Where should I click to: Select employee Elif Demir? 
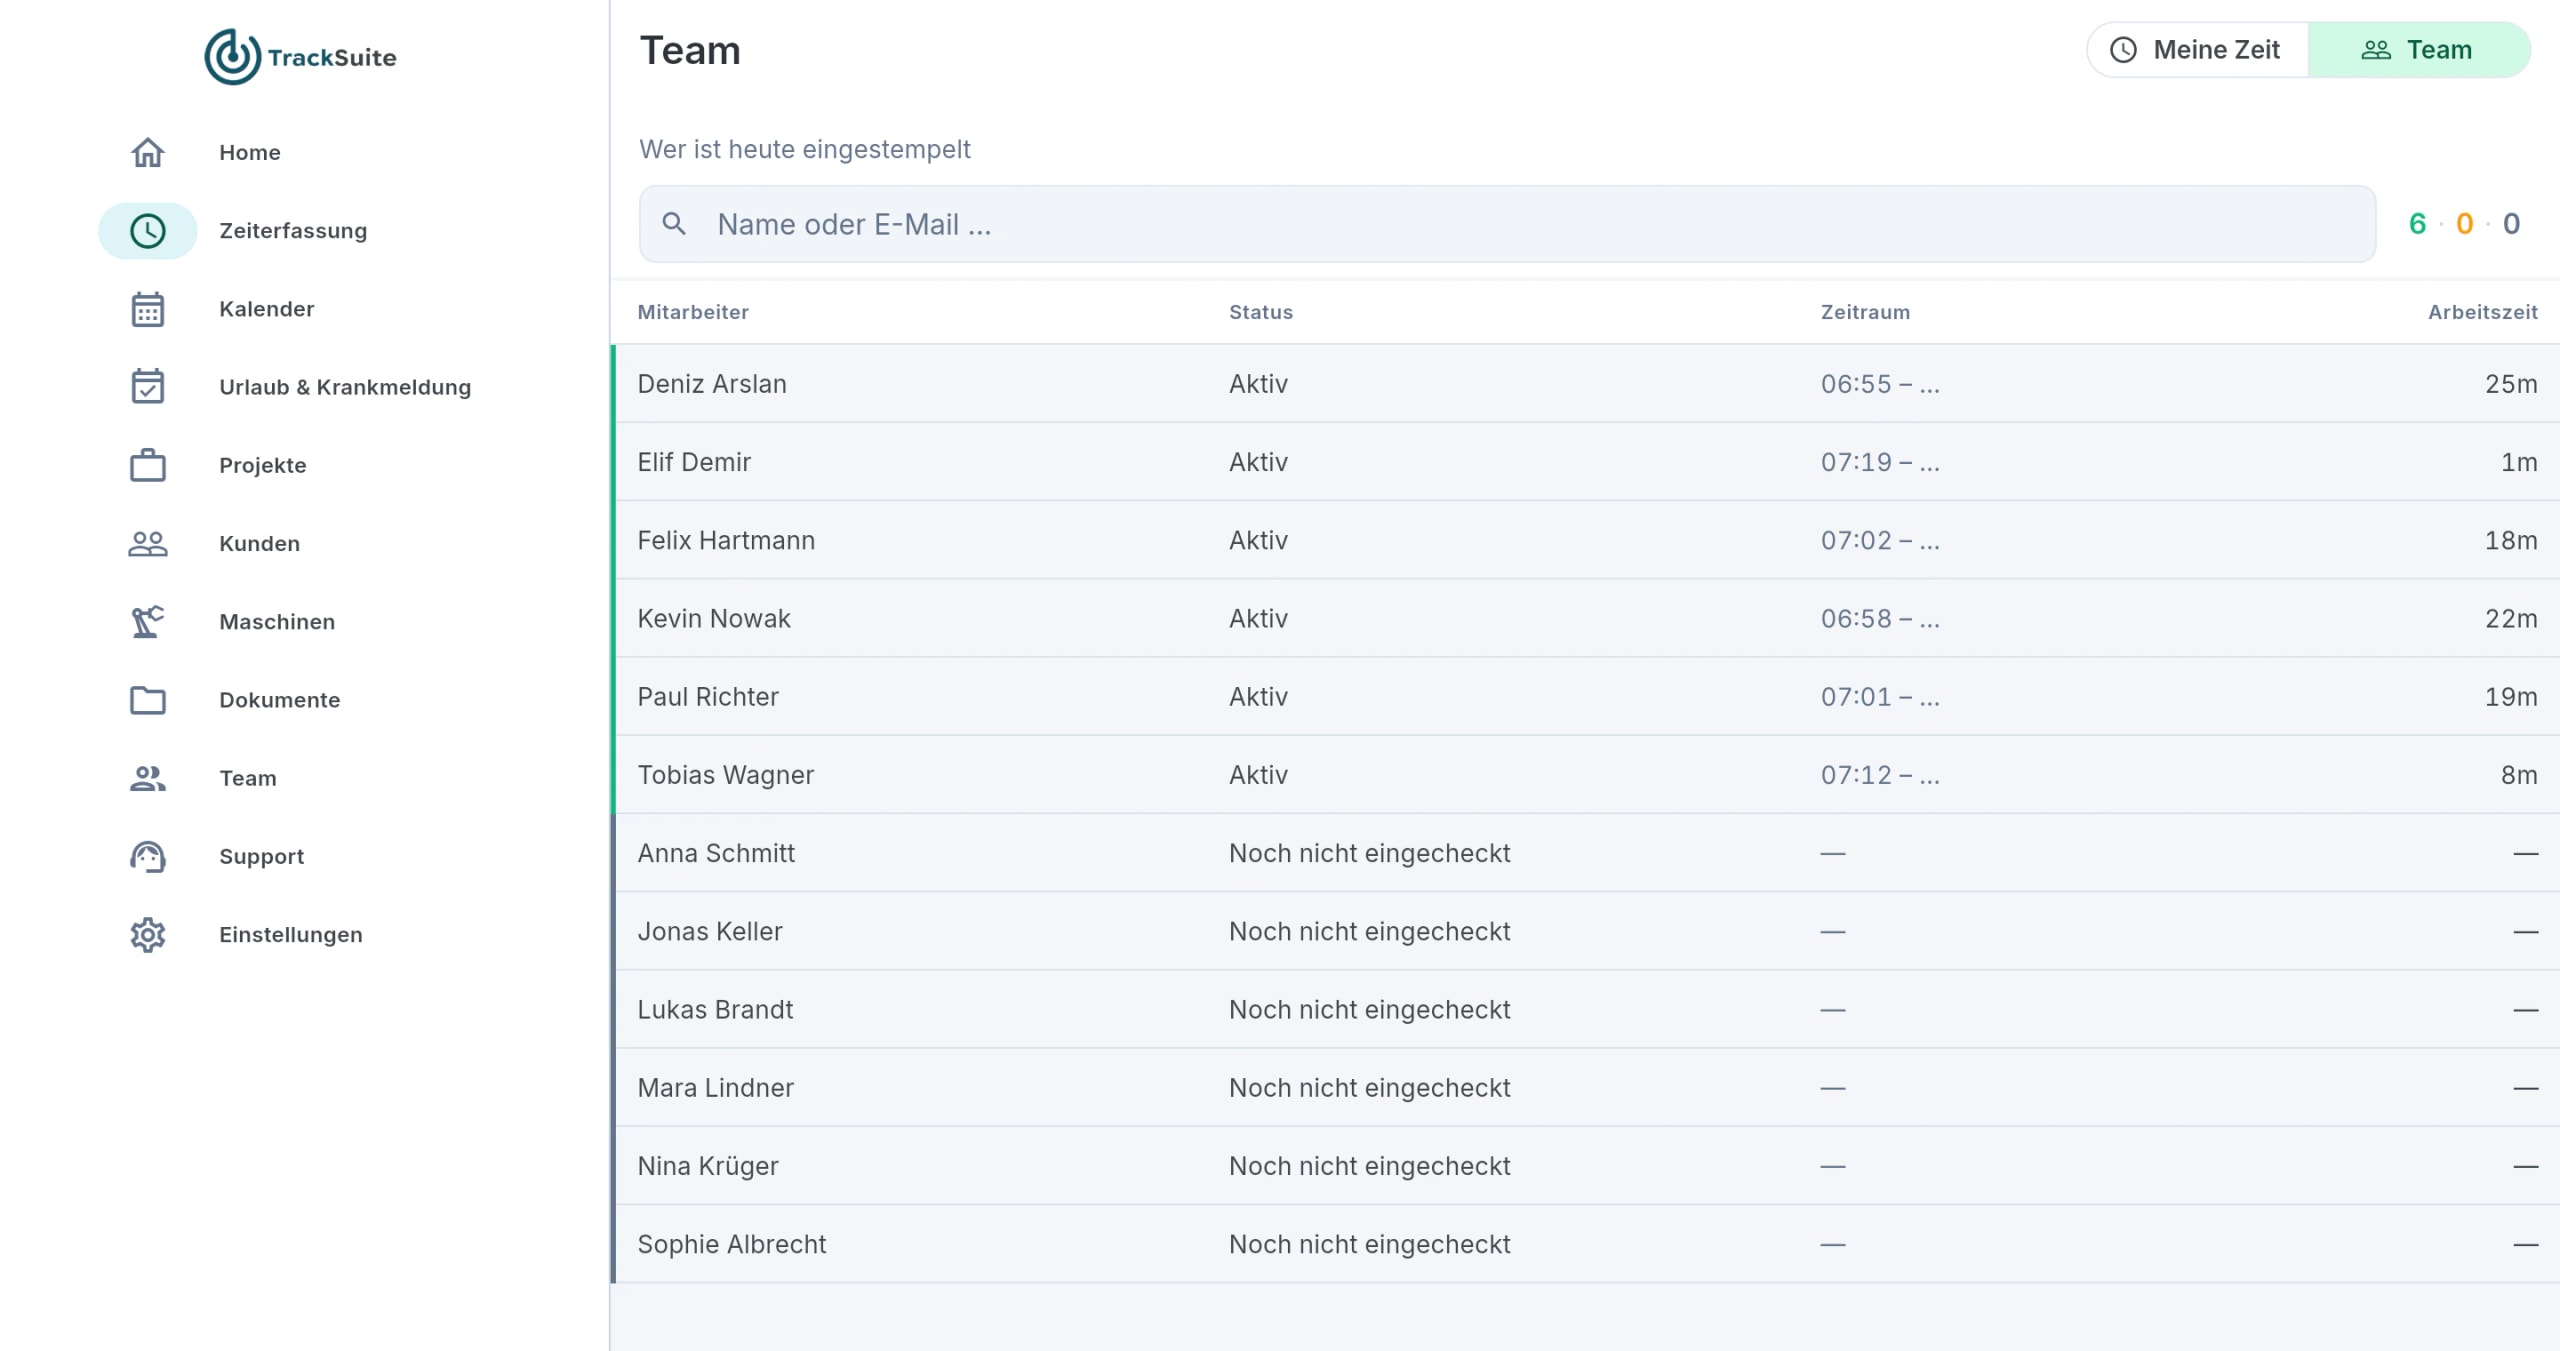coord(694,462)
